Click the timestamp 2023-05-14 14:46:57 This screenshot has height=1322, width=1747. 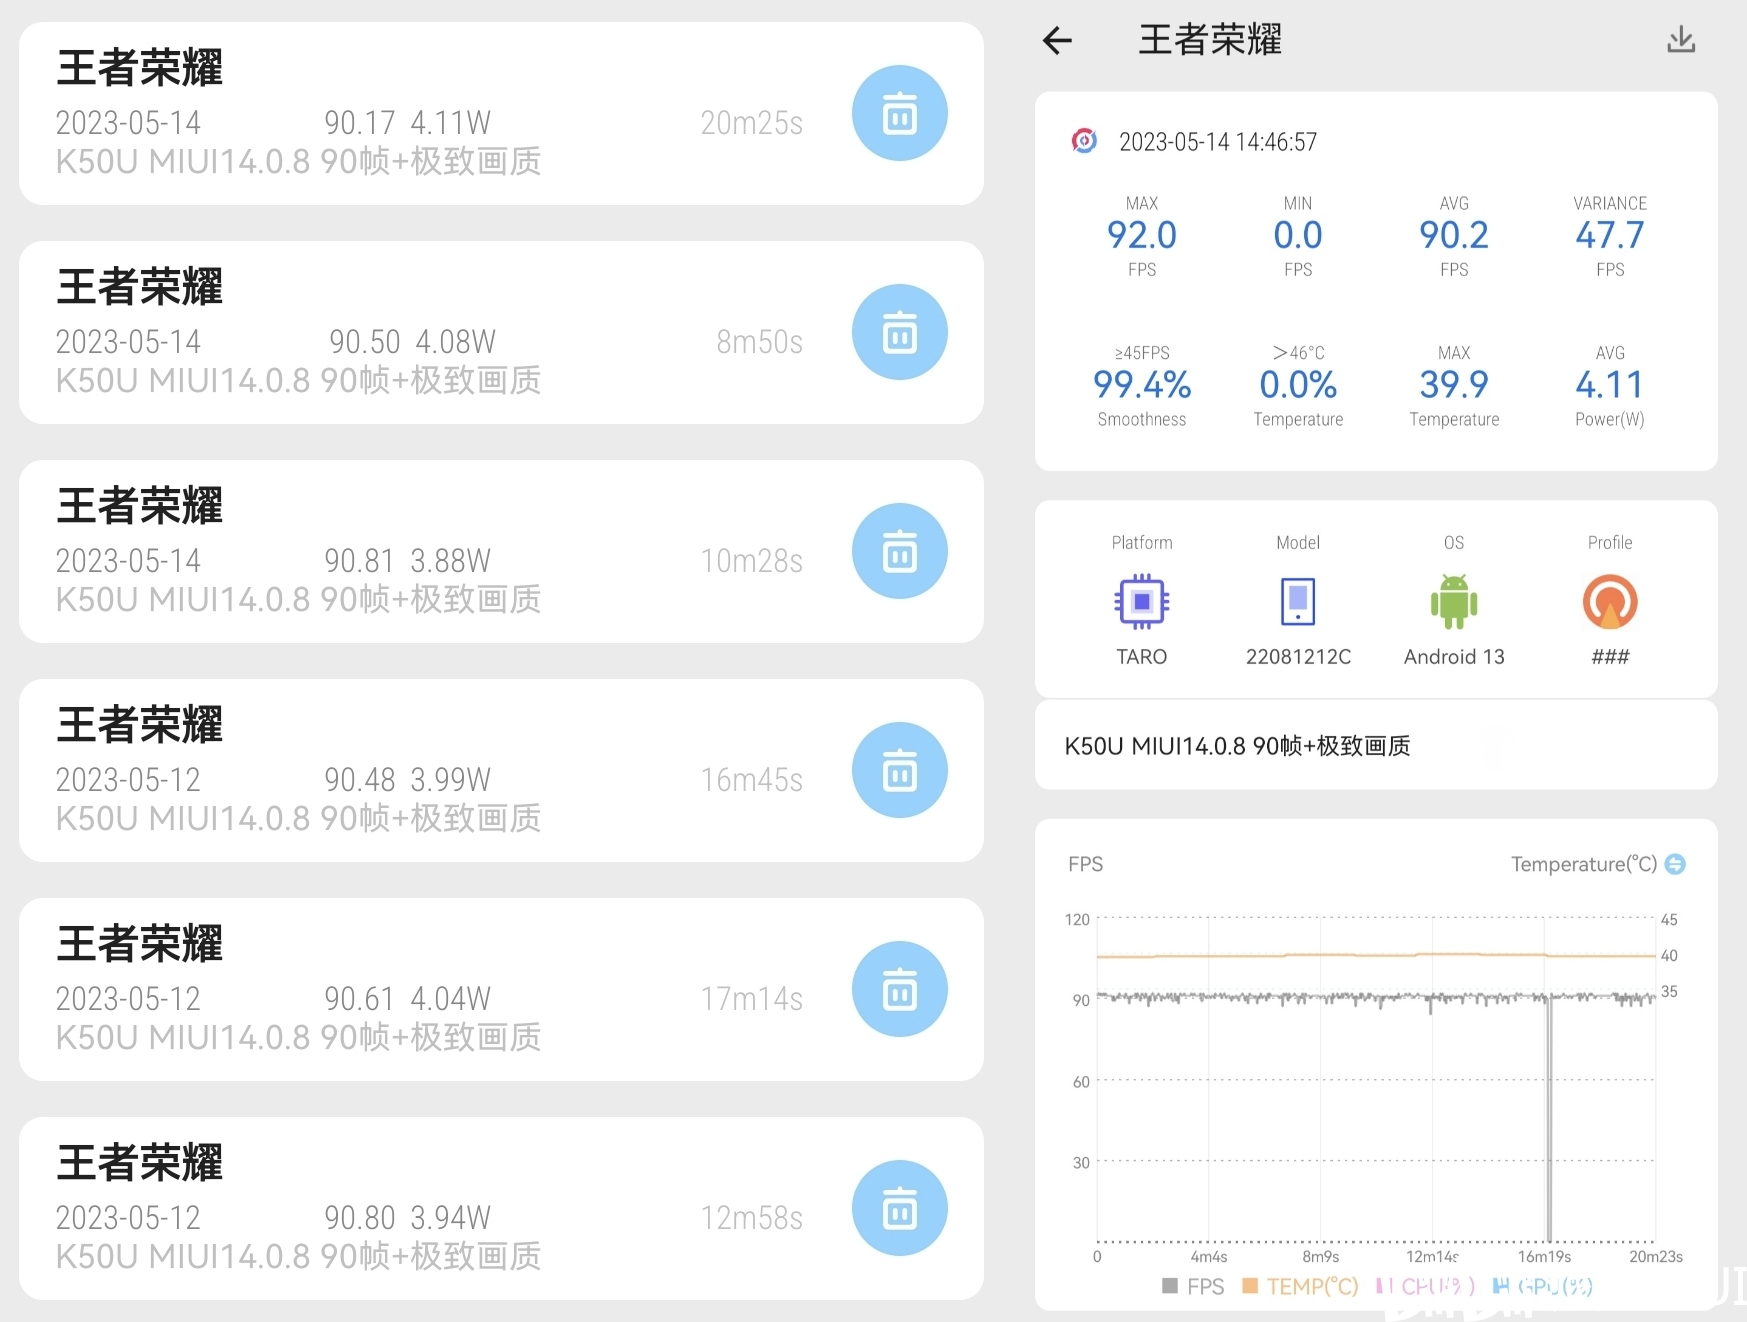1218,142
